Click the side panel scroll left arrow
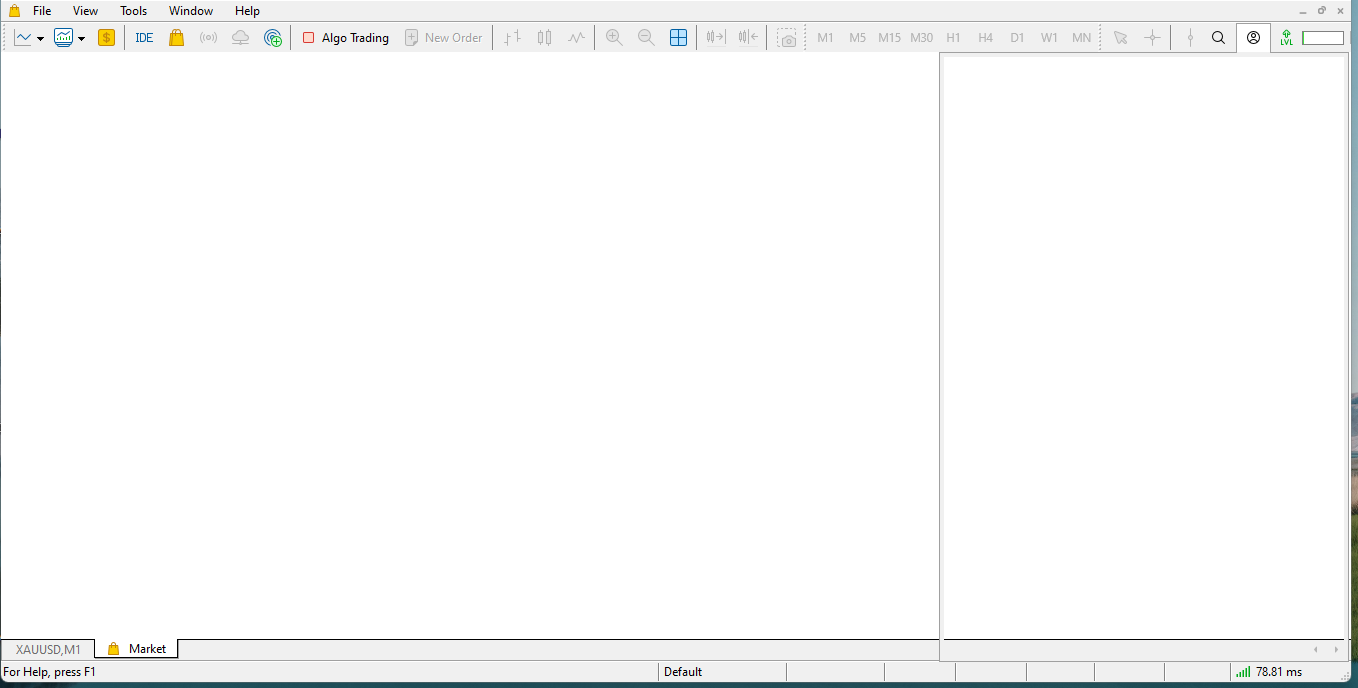The width and height of the screenshot is (1358, 688). 1316,650
